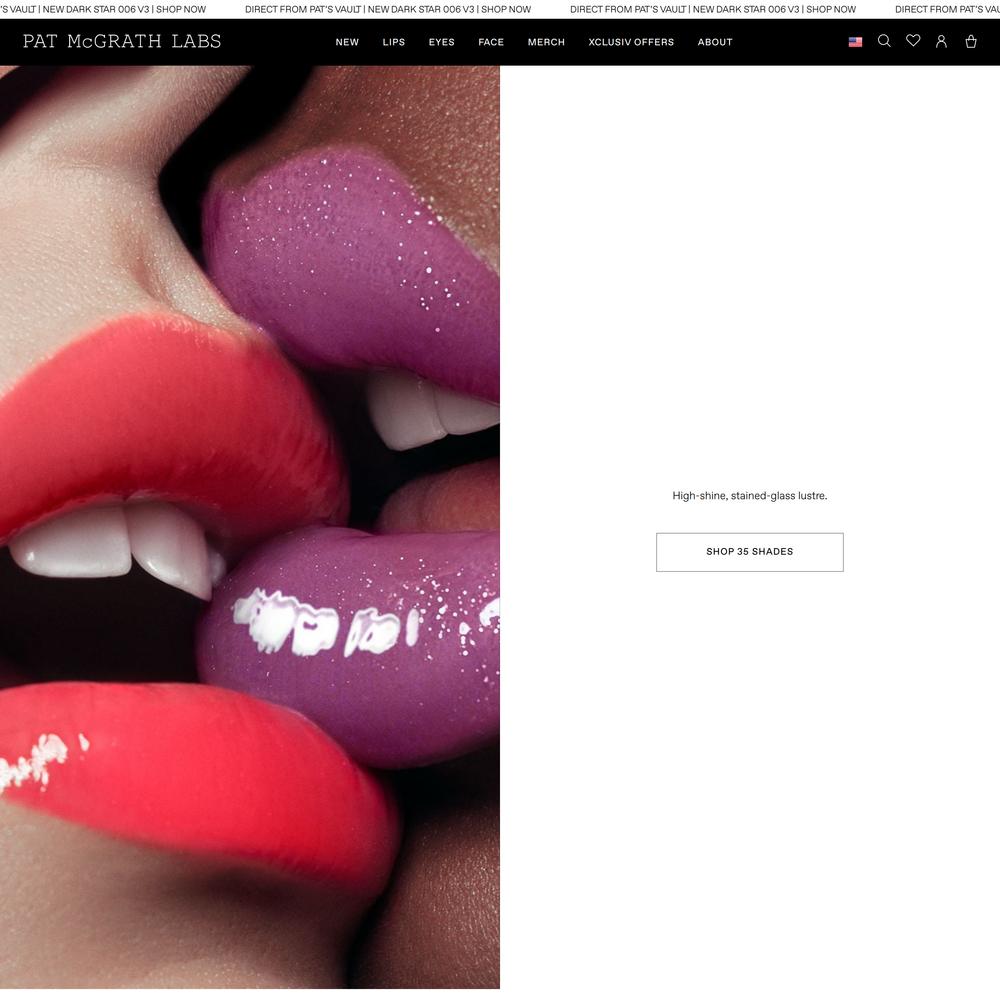
Task: Click the 'High-shine, stained-glass lustre' tagline
Action: coord(749,496)
